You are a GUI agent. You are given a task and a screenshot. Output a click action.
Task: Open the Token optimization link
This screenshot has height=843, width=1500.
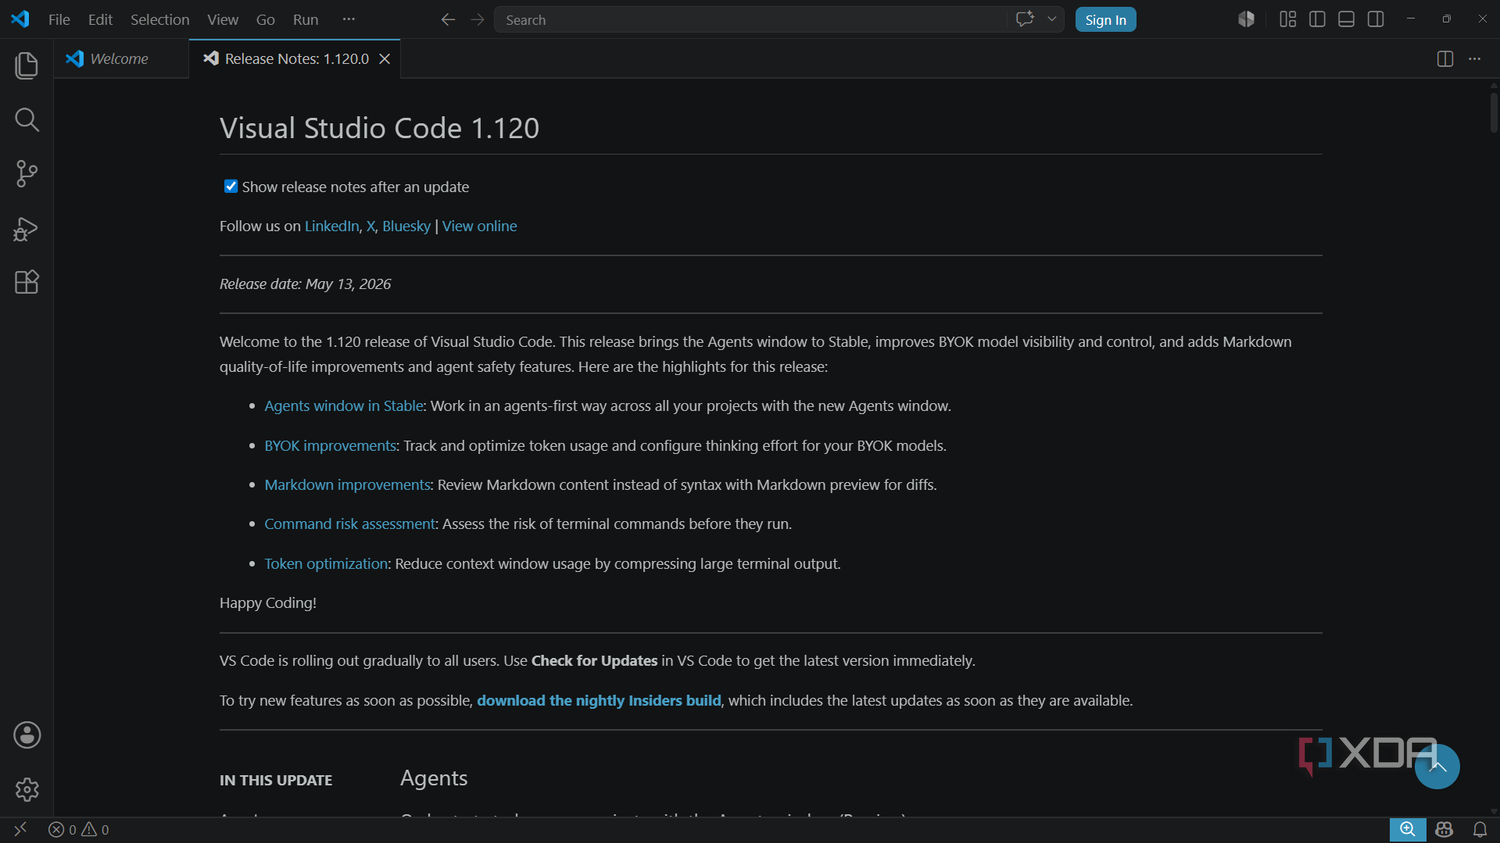click(326, 564)
